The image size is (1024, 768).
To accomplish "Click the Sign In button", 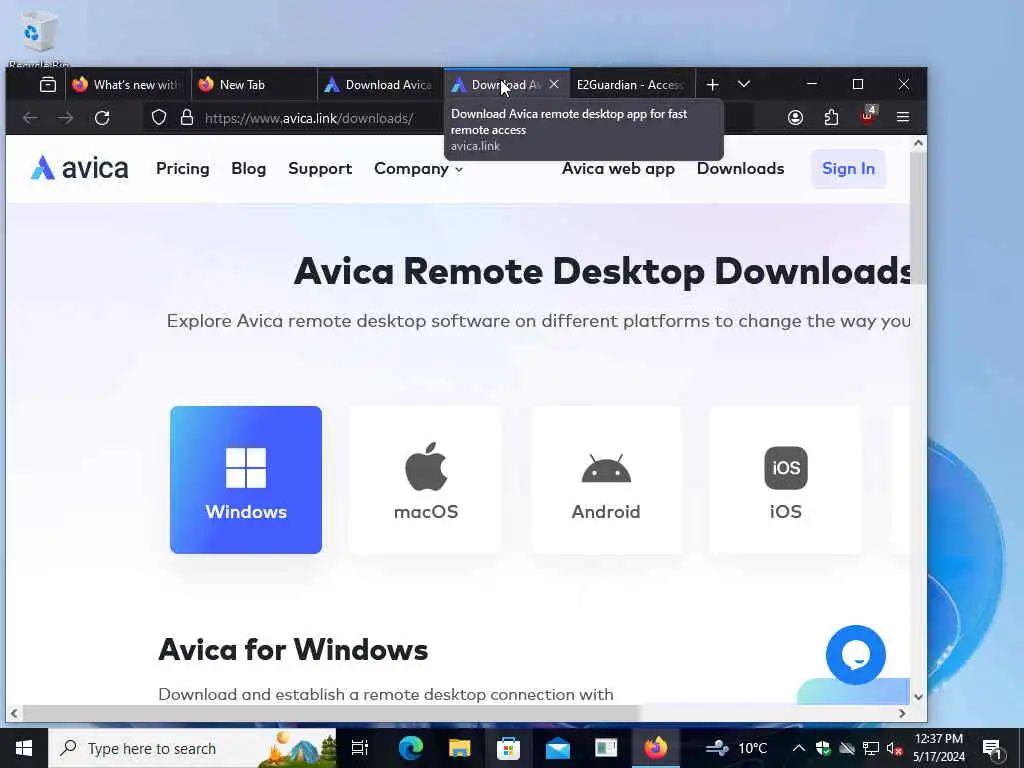I will click(x=848, y=168).
